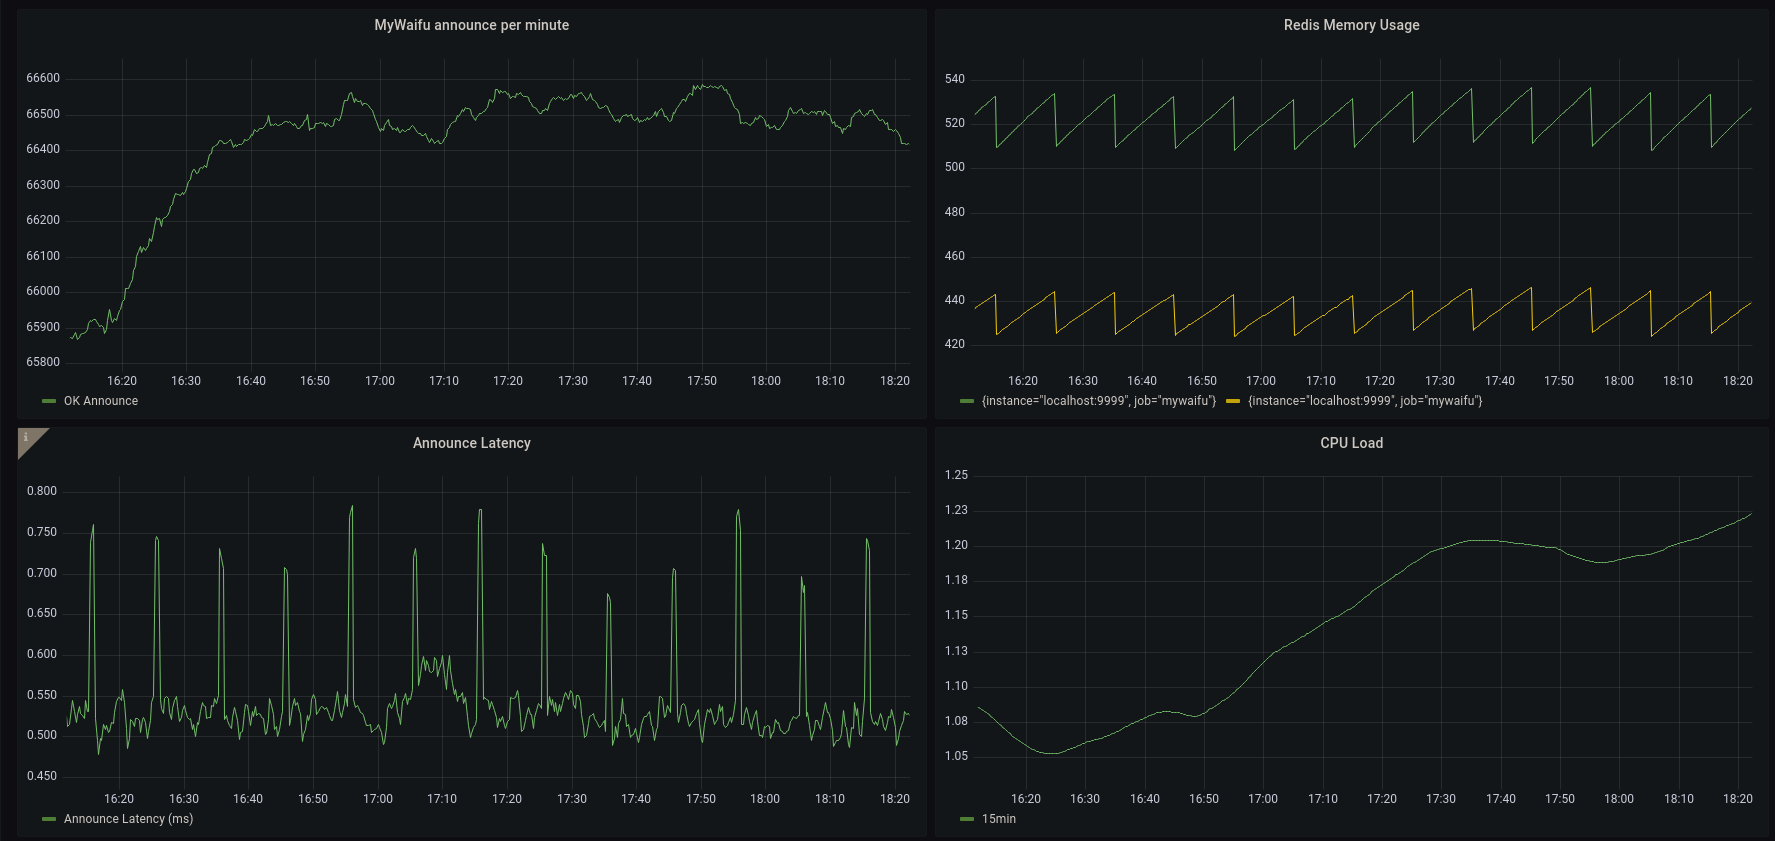Click the green swatch beside Announce Latency (ms)

(49, 819)
